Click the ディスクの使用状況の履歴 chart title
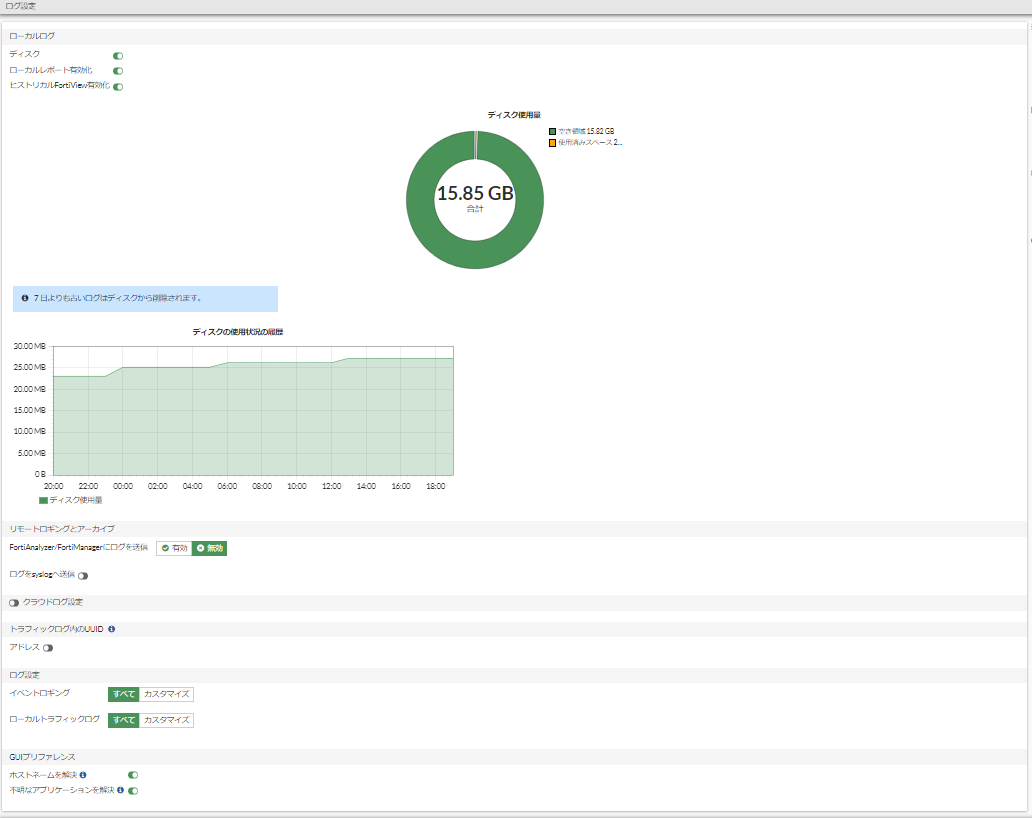 tap(238, 332)
